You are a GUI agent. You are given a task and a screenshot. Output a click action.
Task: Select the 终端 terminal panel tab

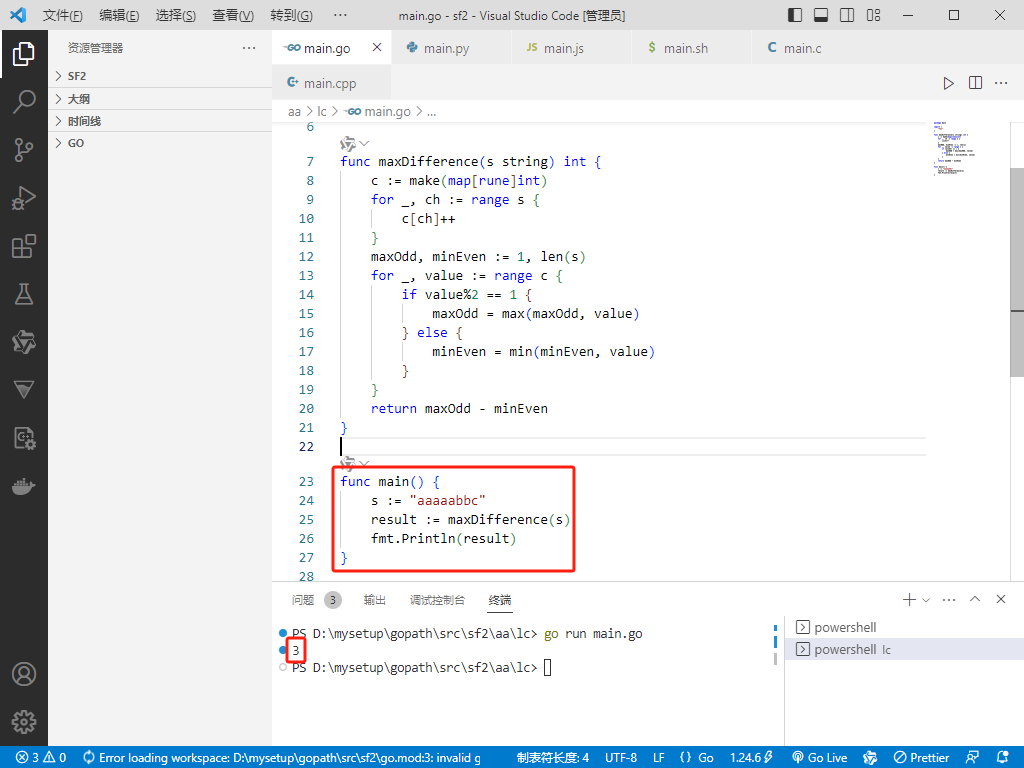click(x=500, y=600)
